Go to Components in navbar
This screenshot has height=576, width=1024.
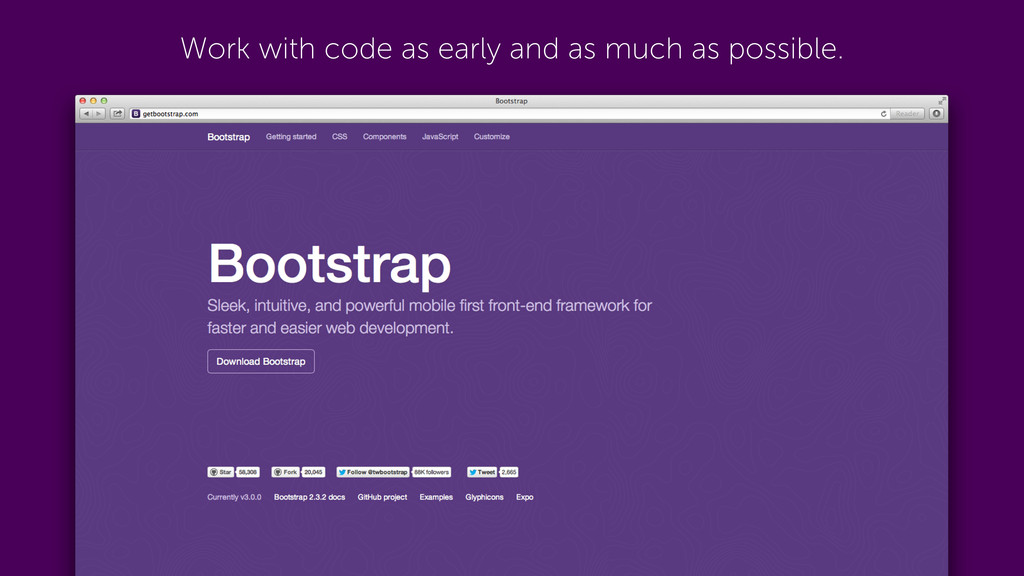(x=384, y=137)
